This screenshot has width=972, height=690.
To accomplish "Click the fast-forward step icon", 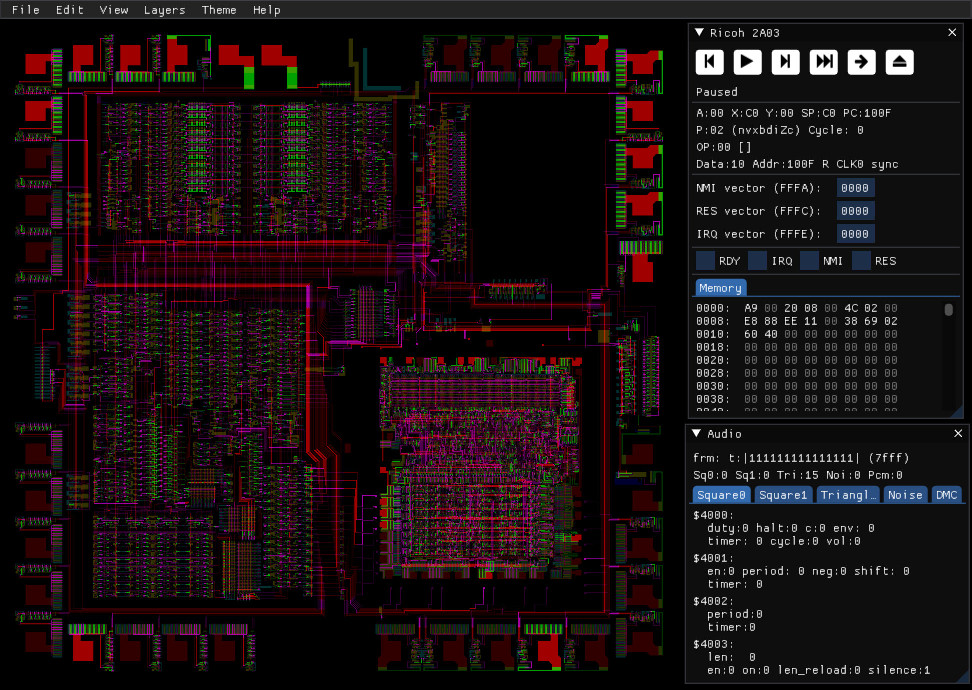I will (x=824, y=62).
